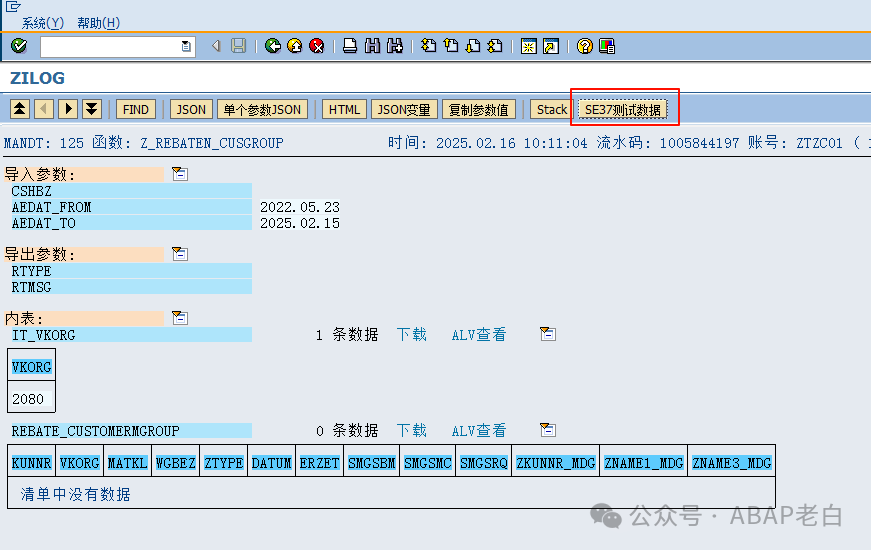This screenshot has height=550, width=871.
Task: Click the yellow Exit arrow icon
Action: tap(294, 46)
